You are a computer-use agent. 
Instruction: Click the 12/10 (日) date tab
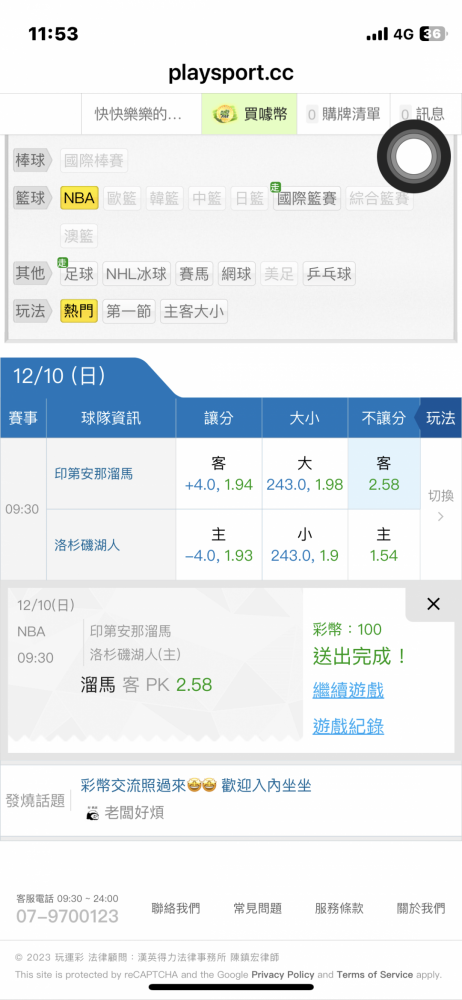59,376
